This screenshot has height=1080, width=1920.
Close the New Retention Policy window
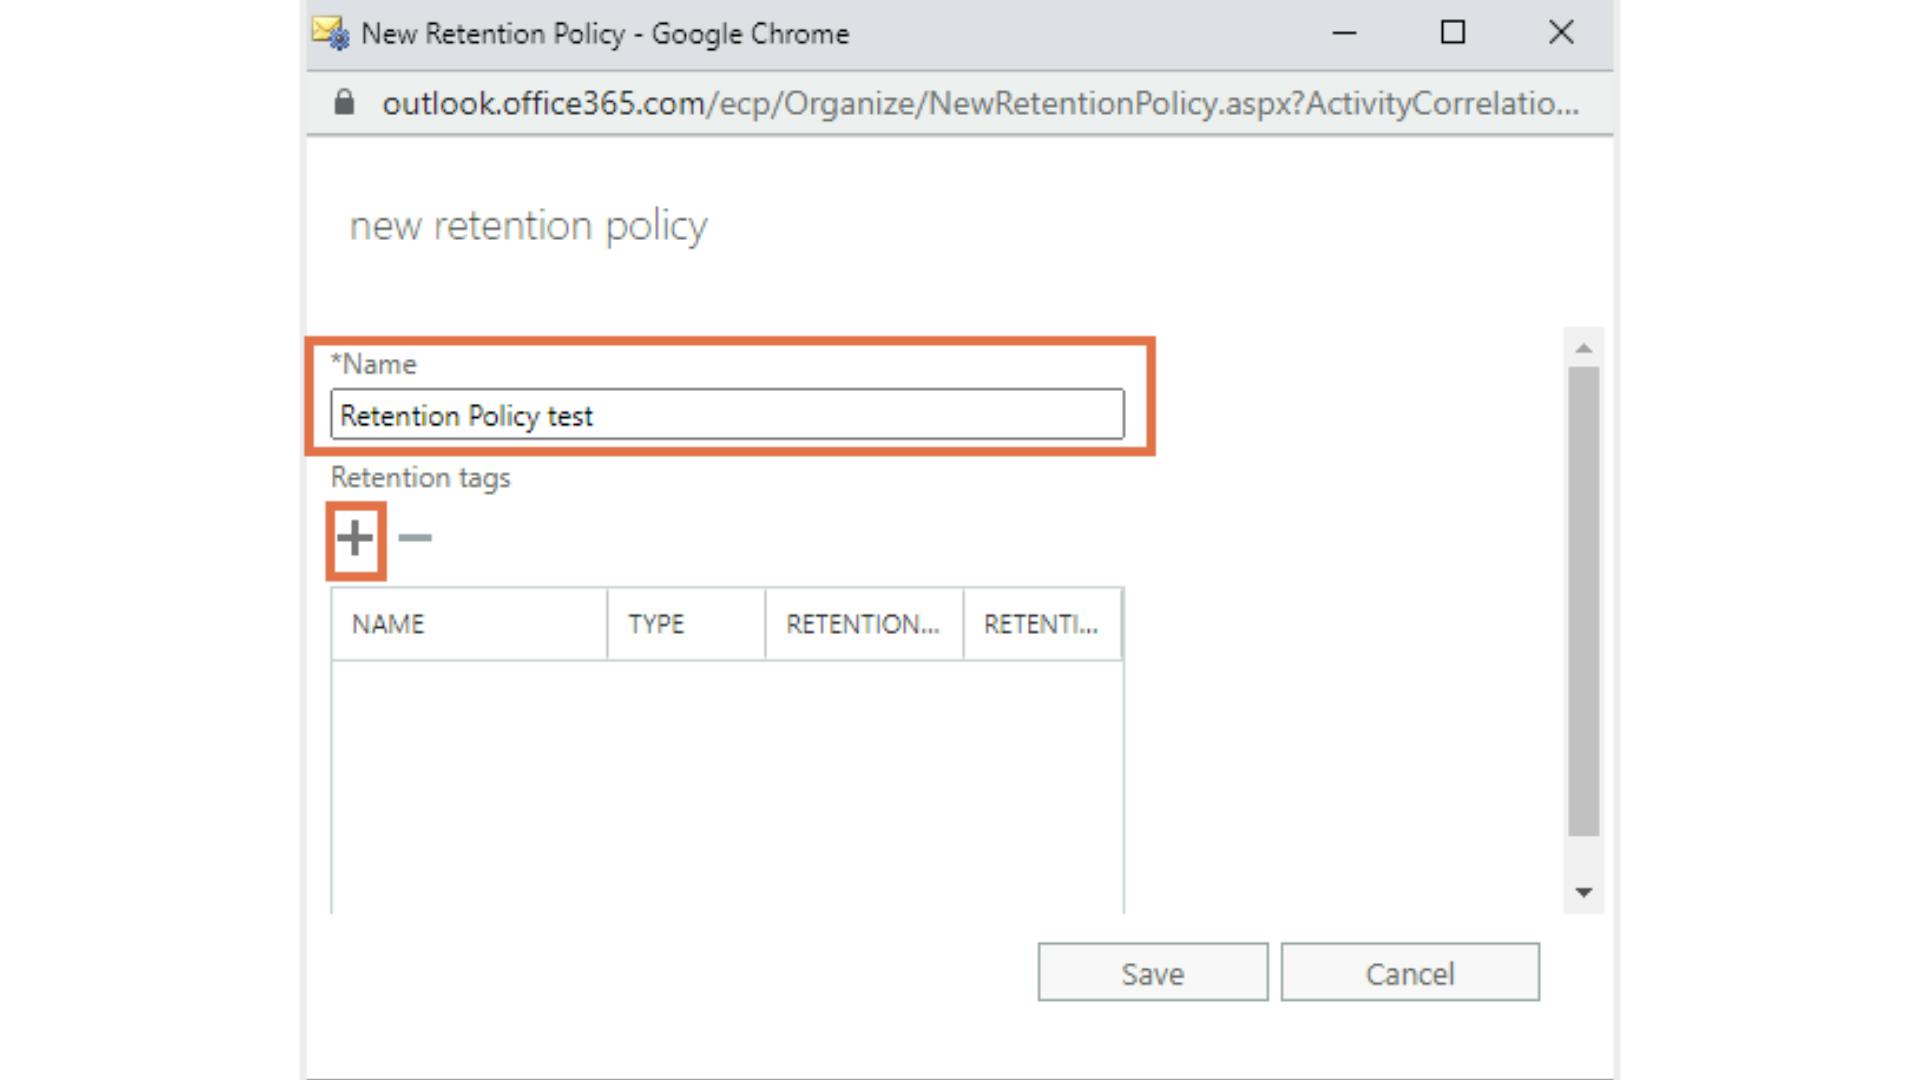(x=1560, y=33)
